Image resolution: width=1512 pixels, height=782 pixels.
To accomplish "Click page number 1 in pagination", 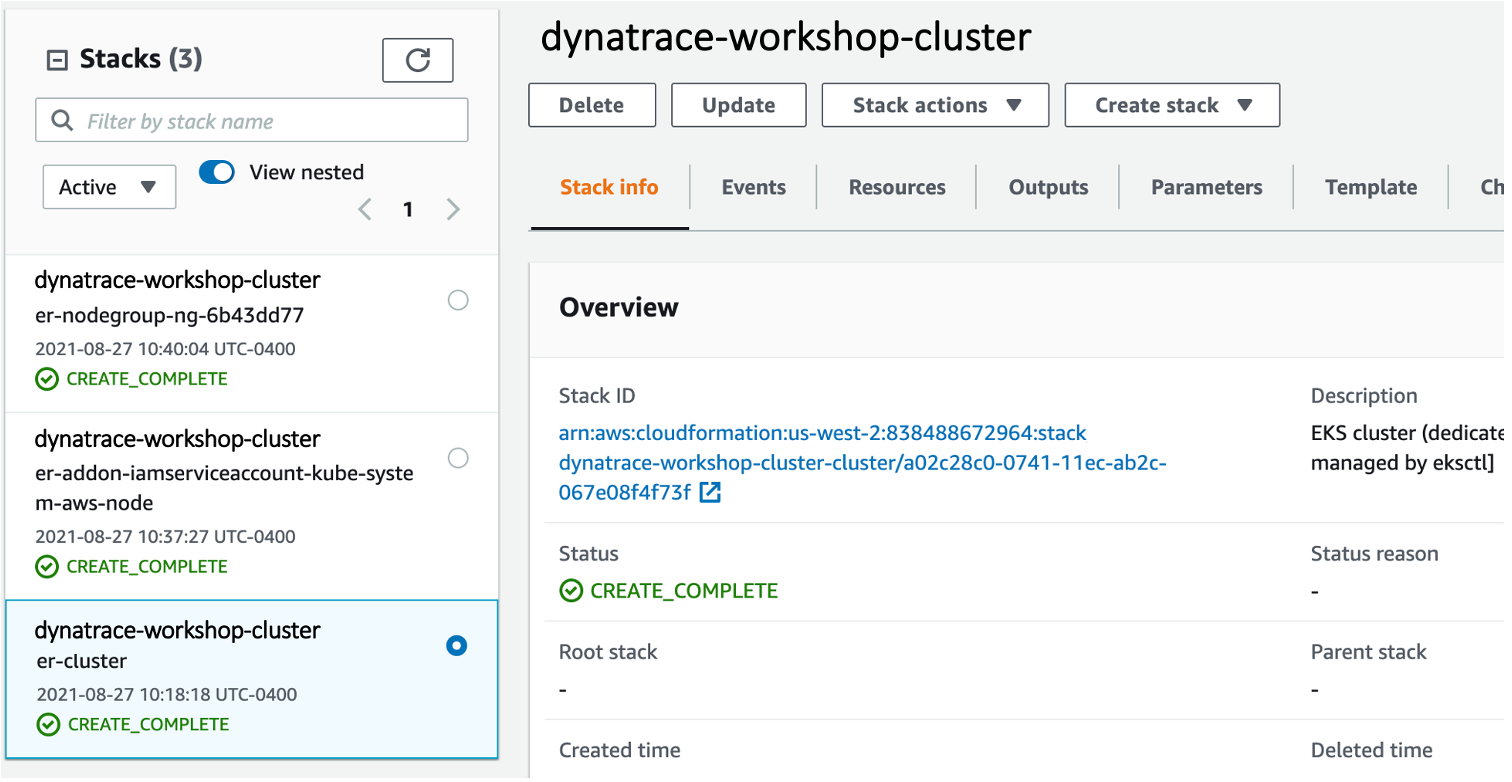I will click(x=408, y=209).
